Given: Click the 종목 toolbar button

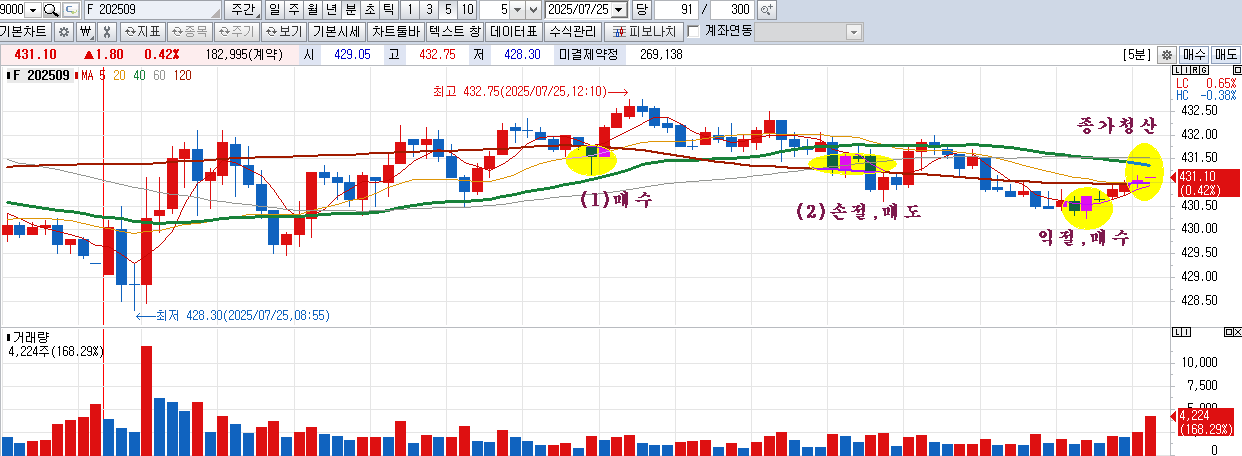Looking at the screenshot, I should (x=189, y=31).
